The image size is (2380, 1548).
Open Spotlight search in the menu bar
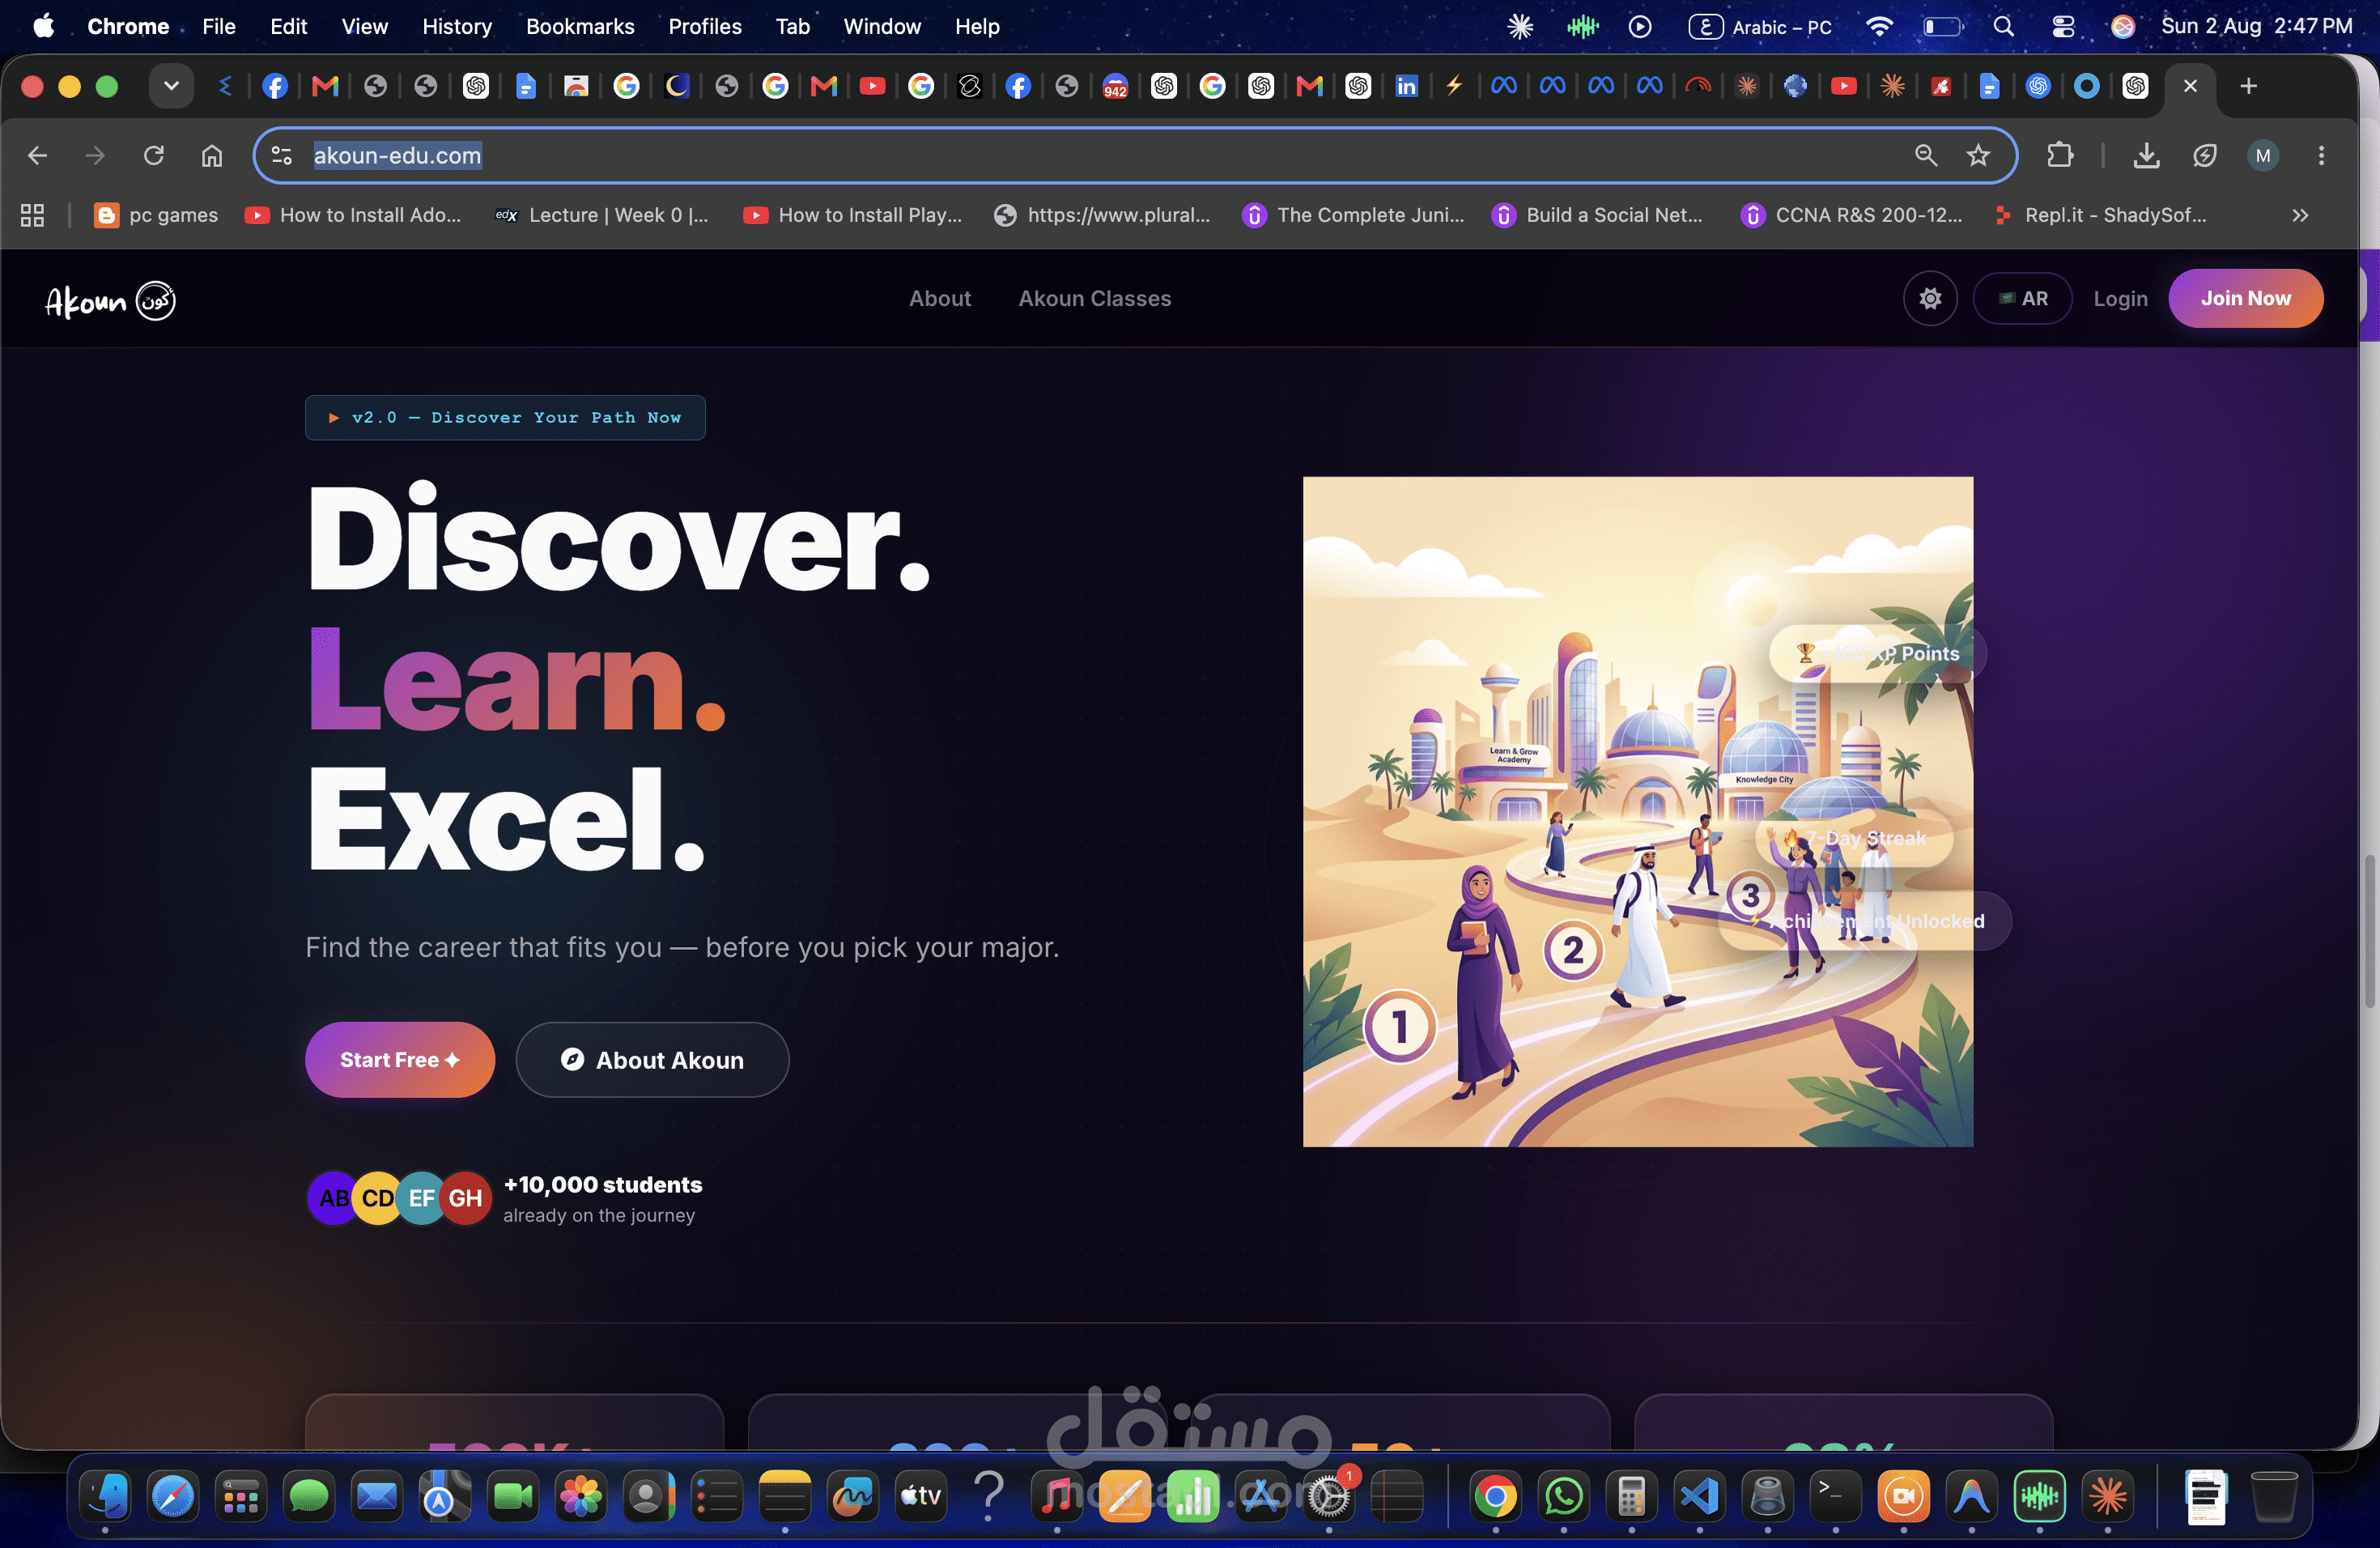[2003, 27]
